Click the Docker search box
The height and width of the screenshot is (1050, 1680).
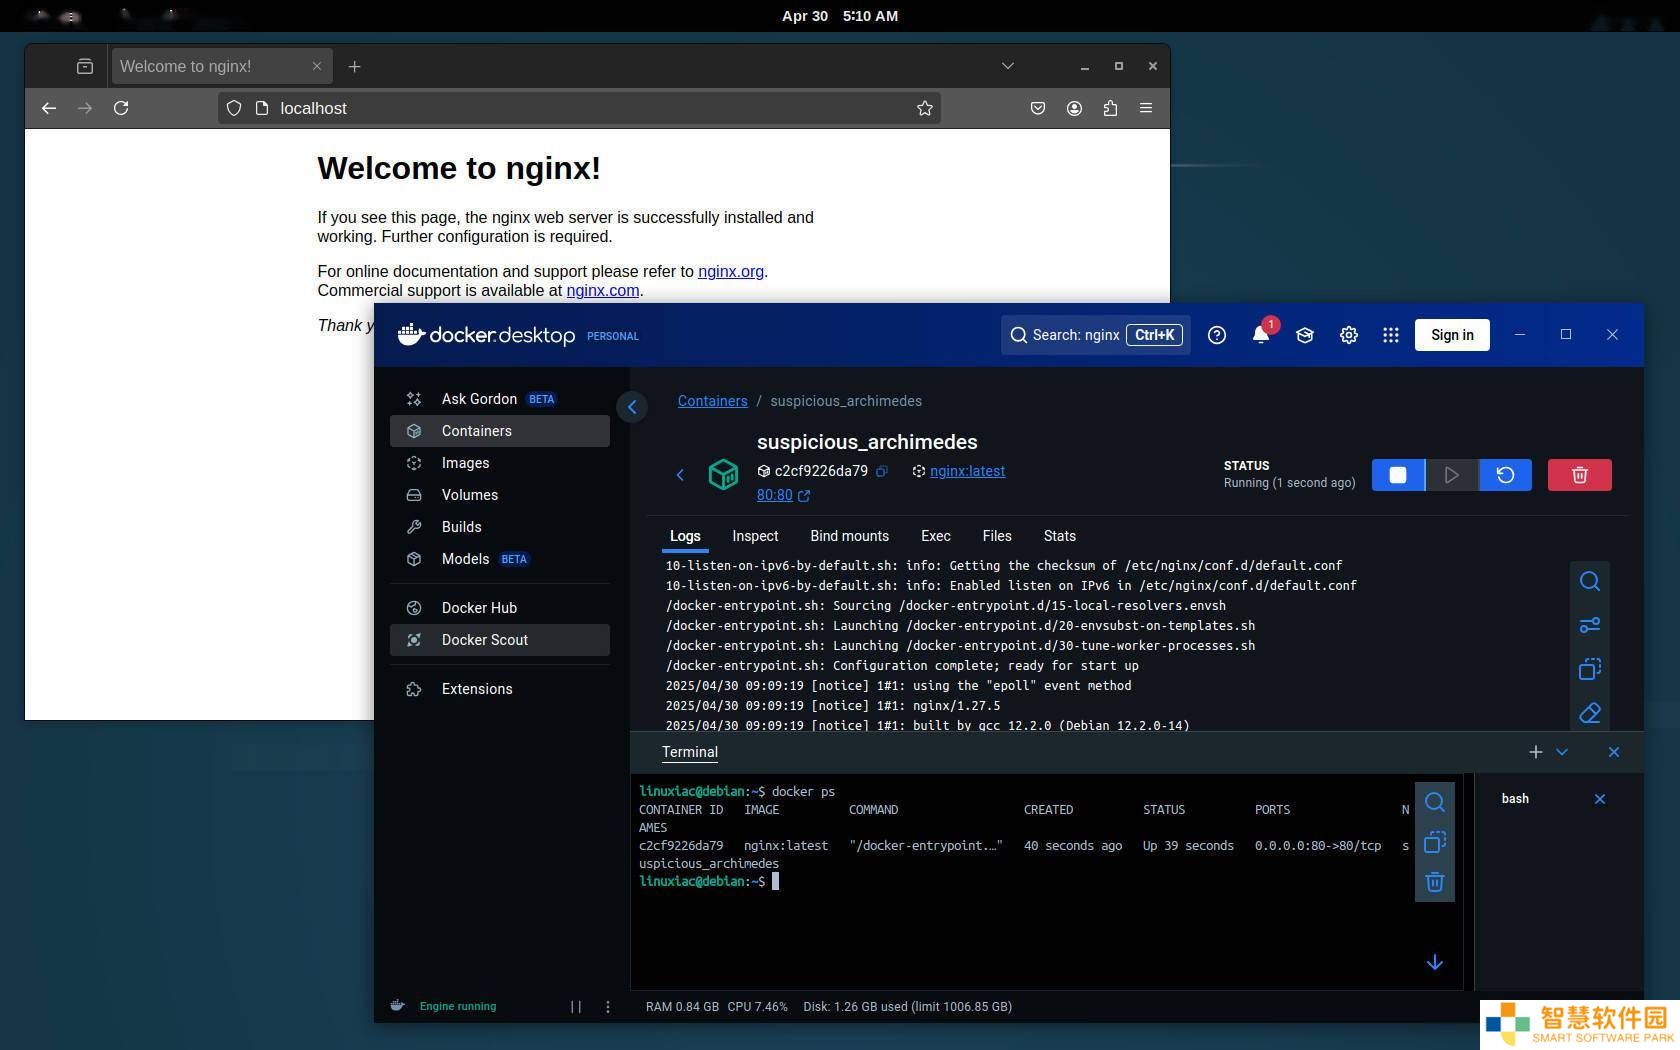pyautogui.click(x=1096, y=335)
